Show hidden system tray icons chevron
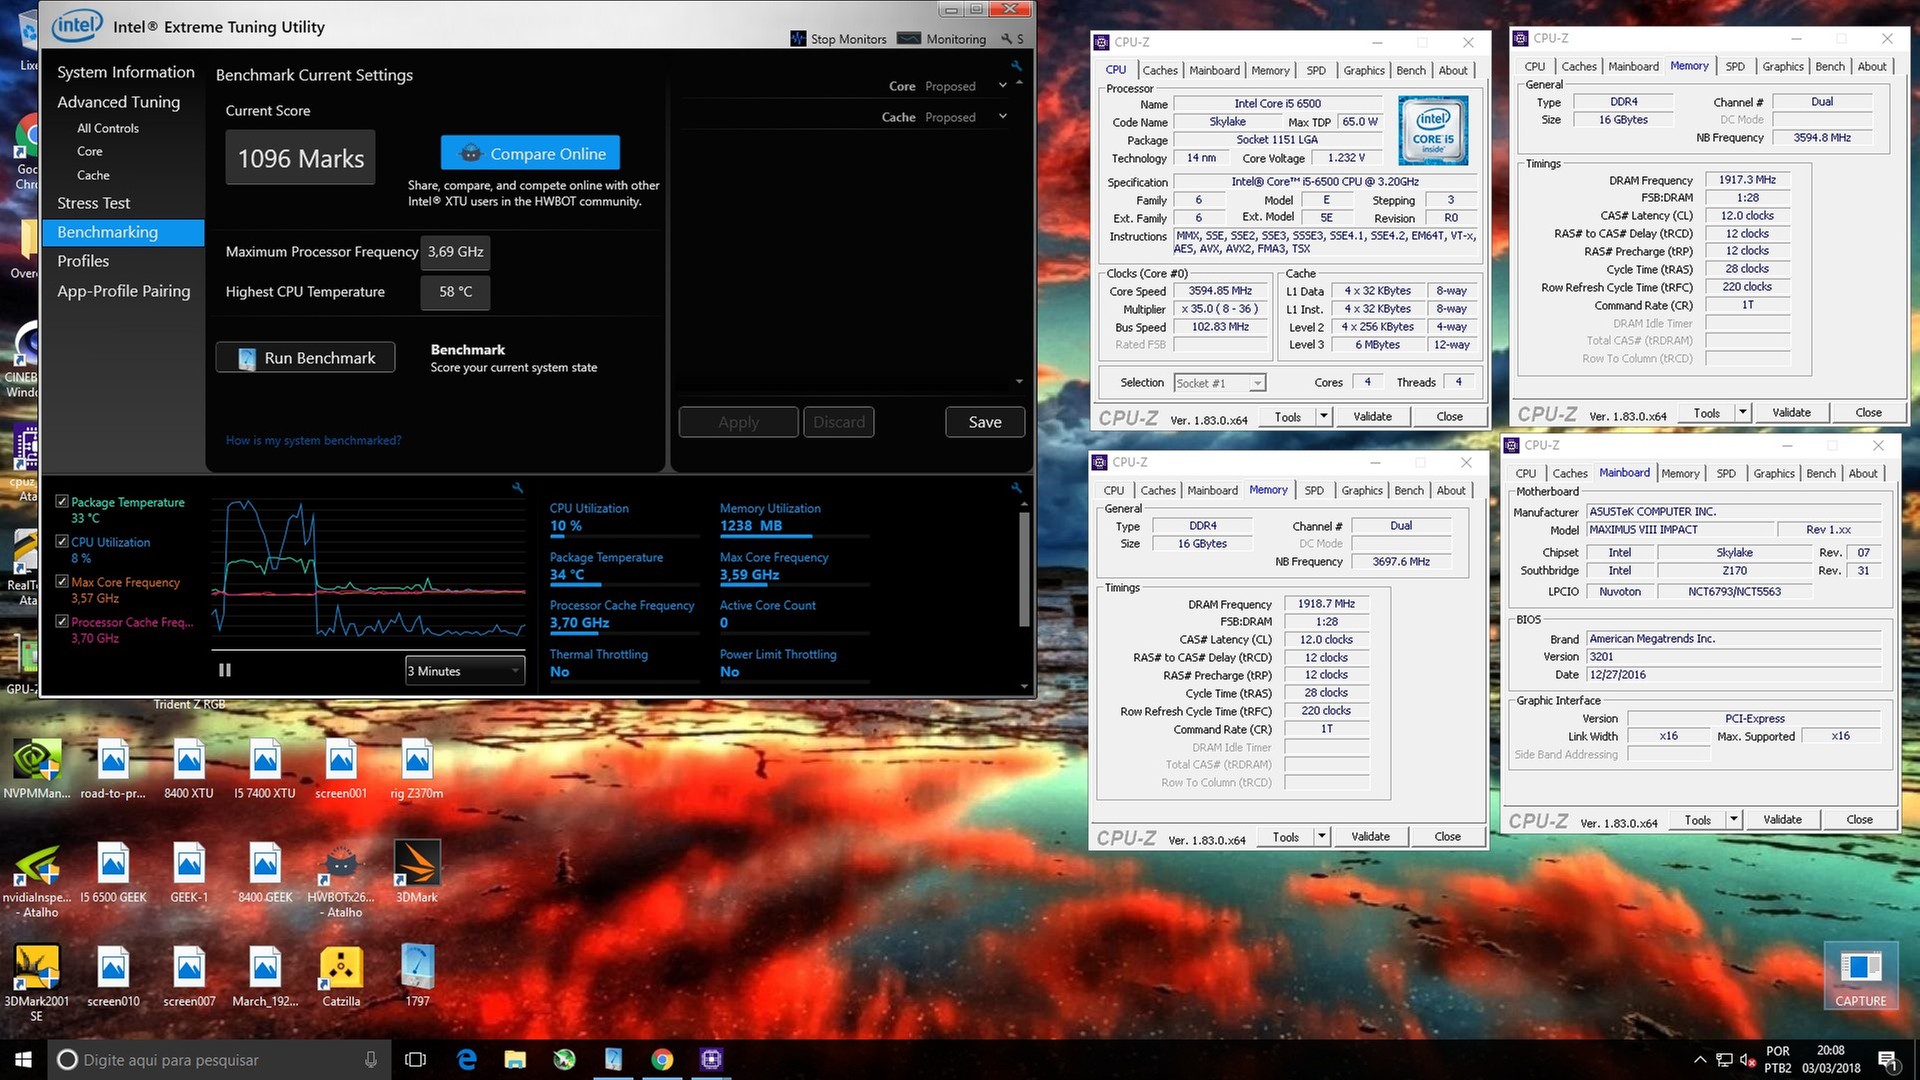The width and height of the screenshot is (1920, 1080). click(x=1700, y=1059)
